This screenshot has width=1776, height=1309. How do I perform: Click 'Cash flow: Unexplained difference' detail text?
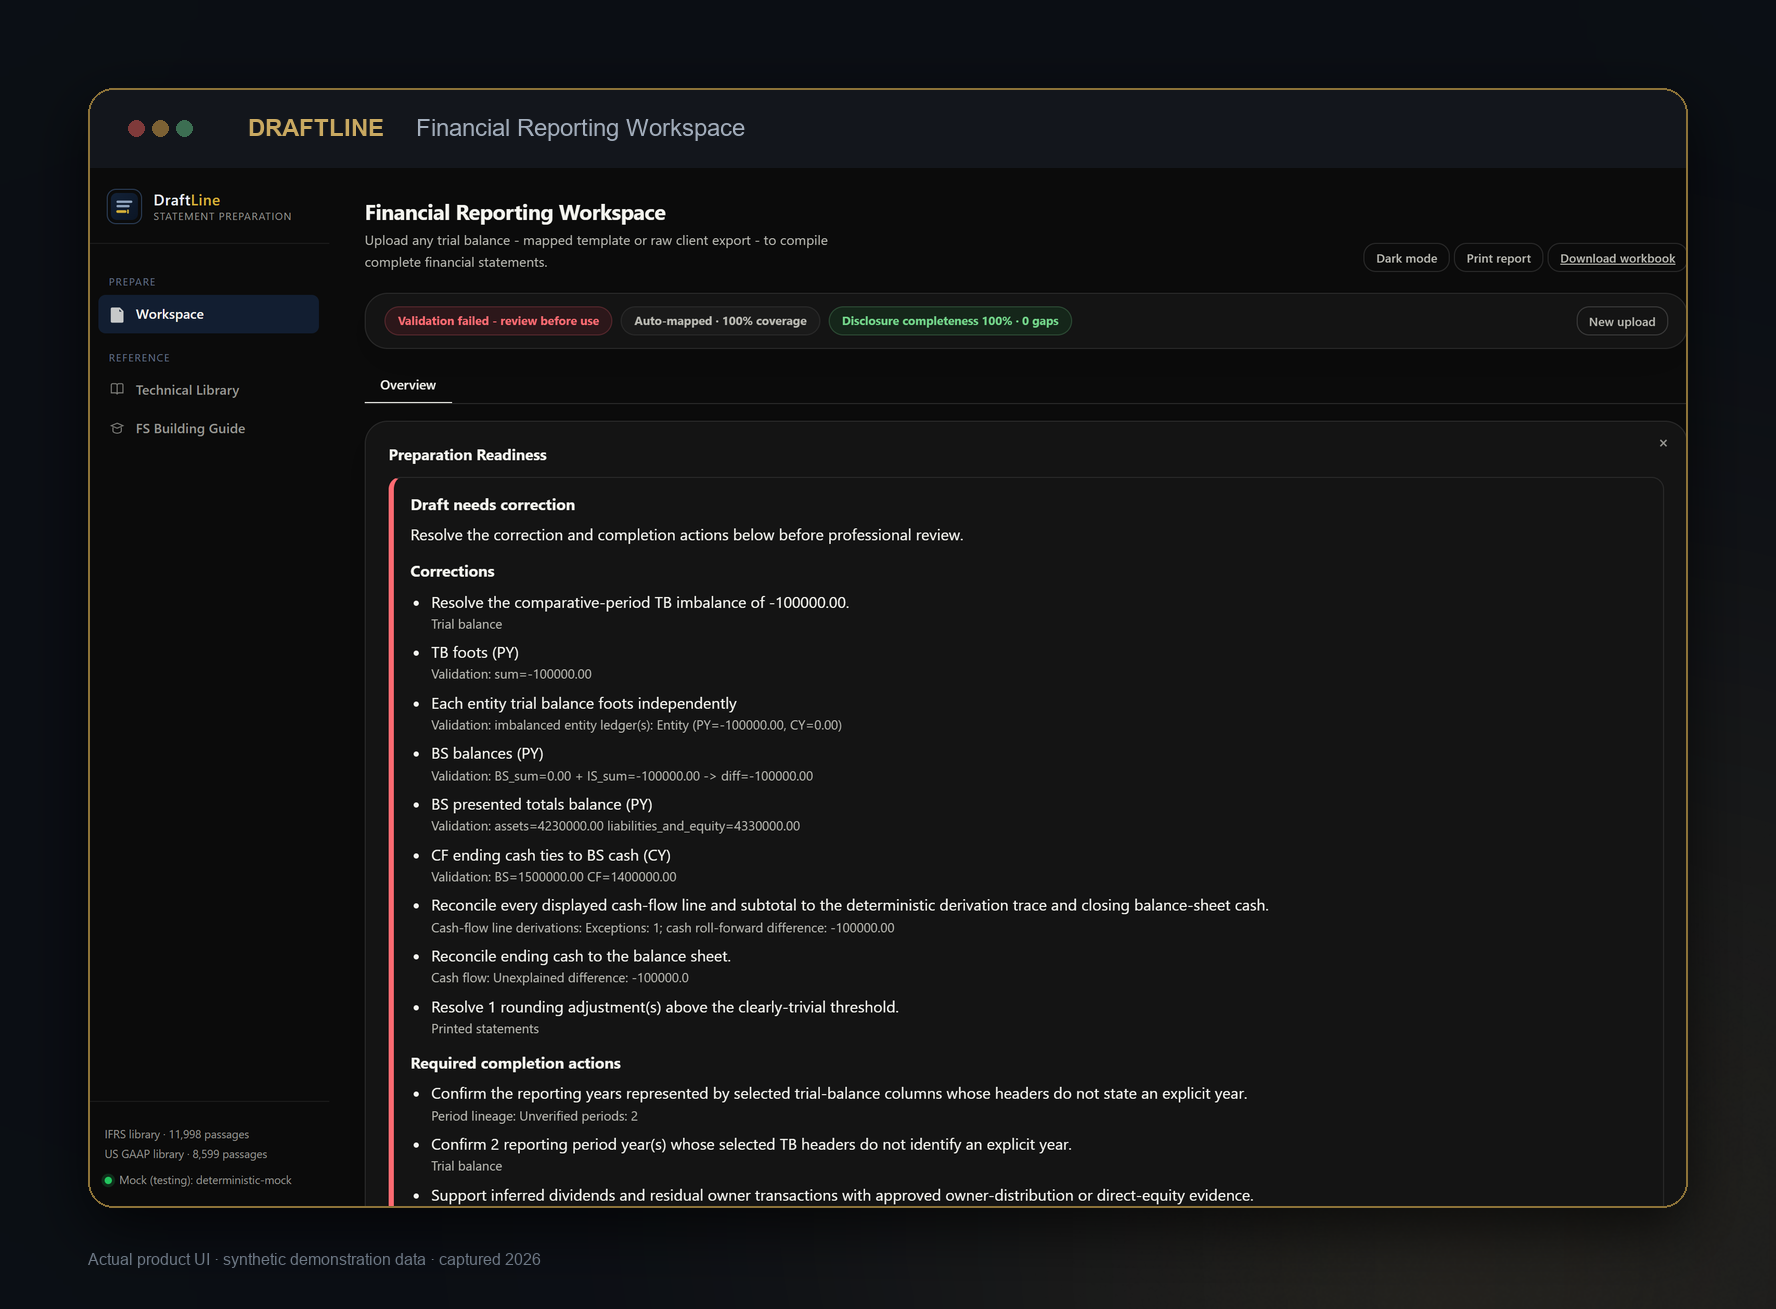pos(560,978)
